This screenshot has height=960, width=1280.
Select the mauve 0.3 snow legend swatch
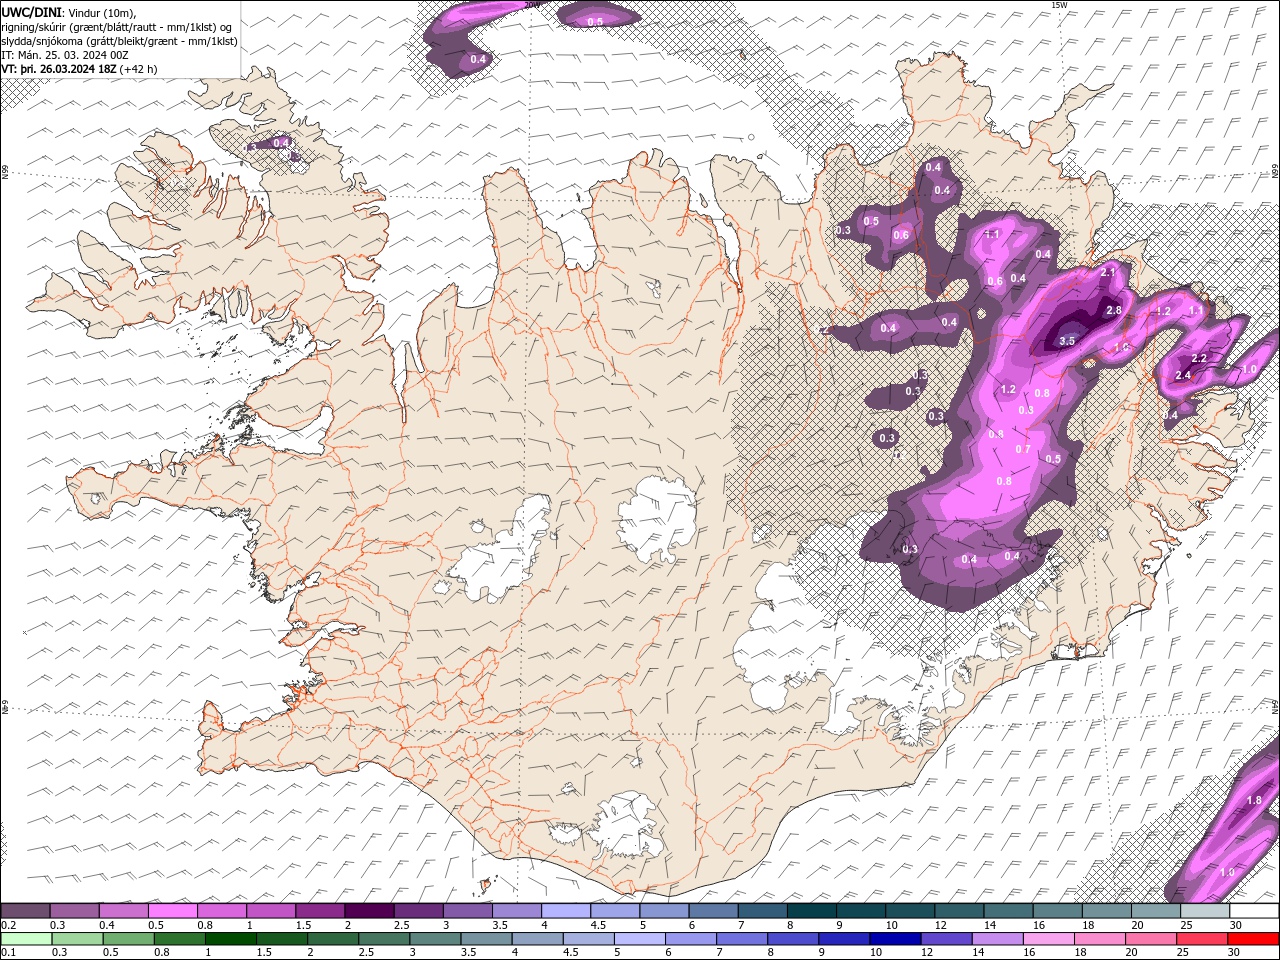[75, 910]
